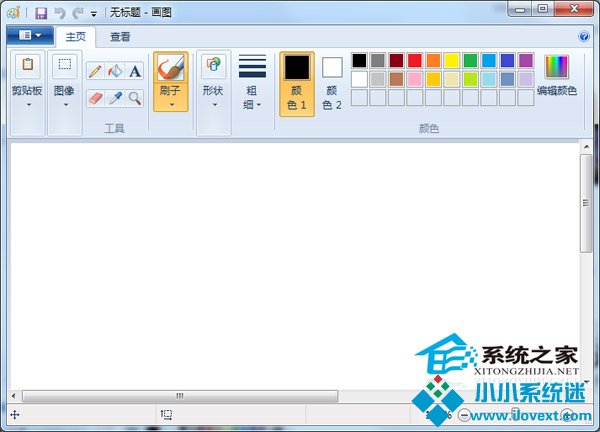
Task: Click the vertical scrollbar thumb
Action: [586, 203]
